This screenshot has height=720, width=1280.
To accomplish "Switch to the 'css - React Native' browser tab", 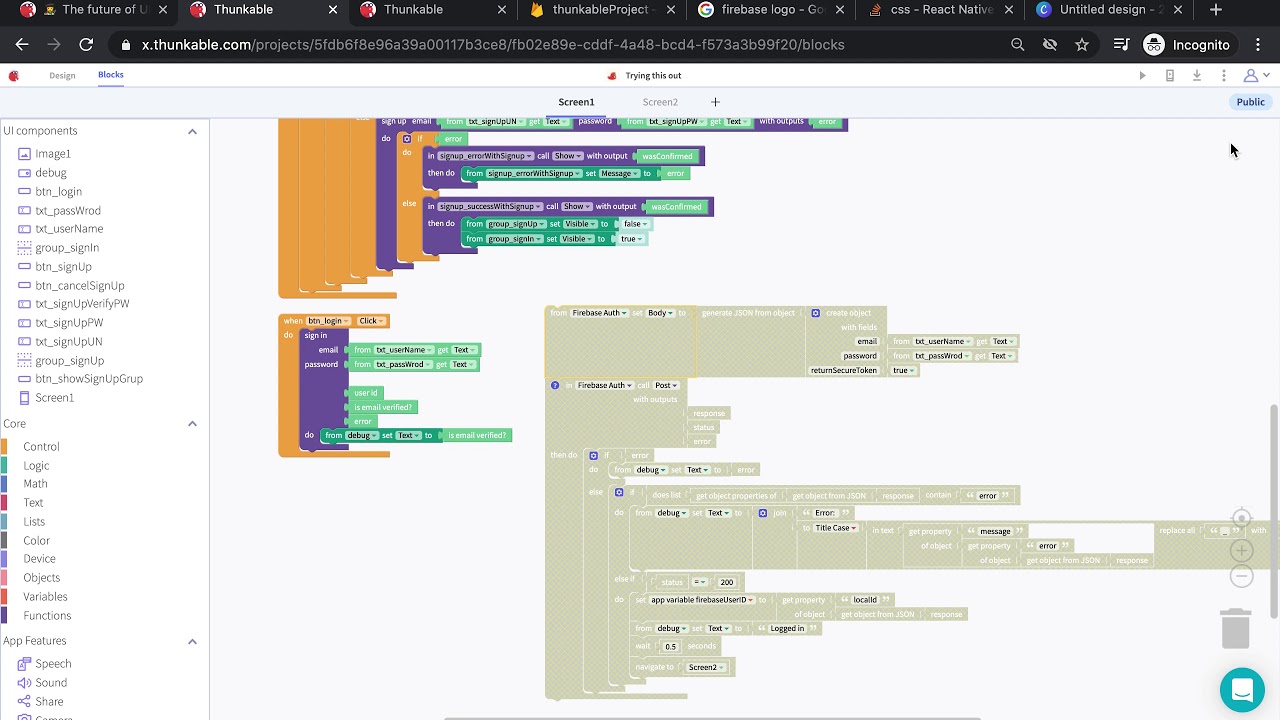I will pos(942,10).
